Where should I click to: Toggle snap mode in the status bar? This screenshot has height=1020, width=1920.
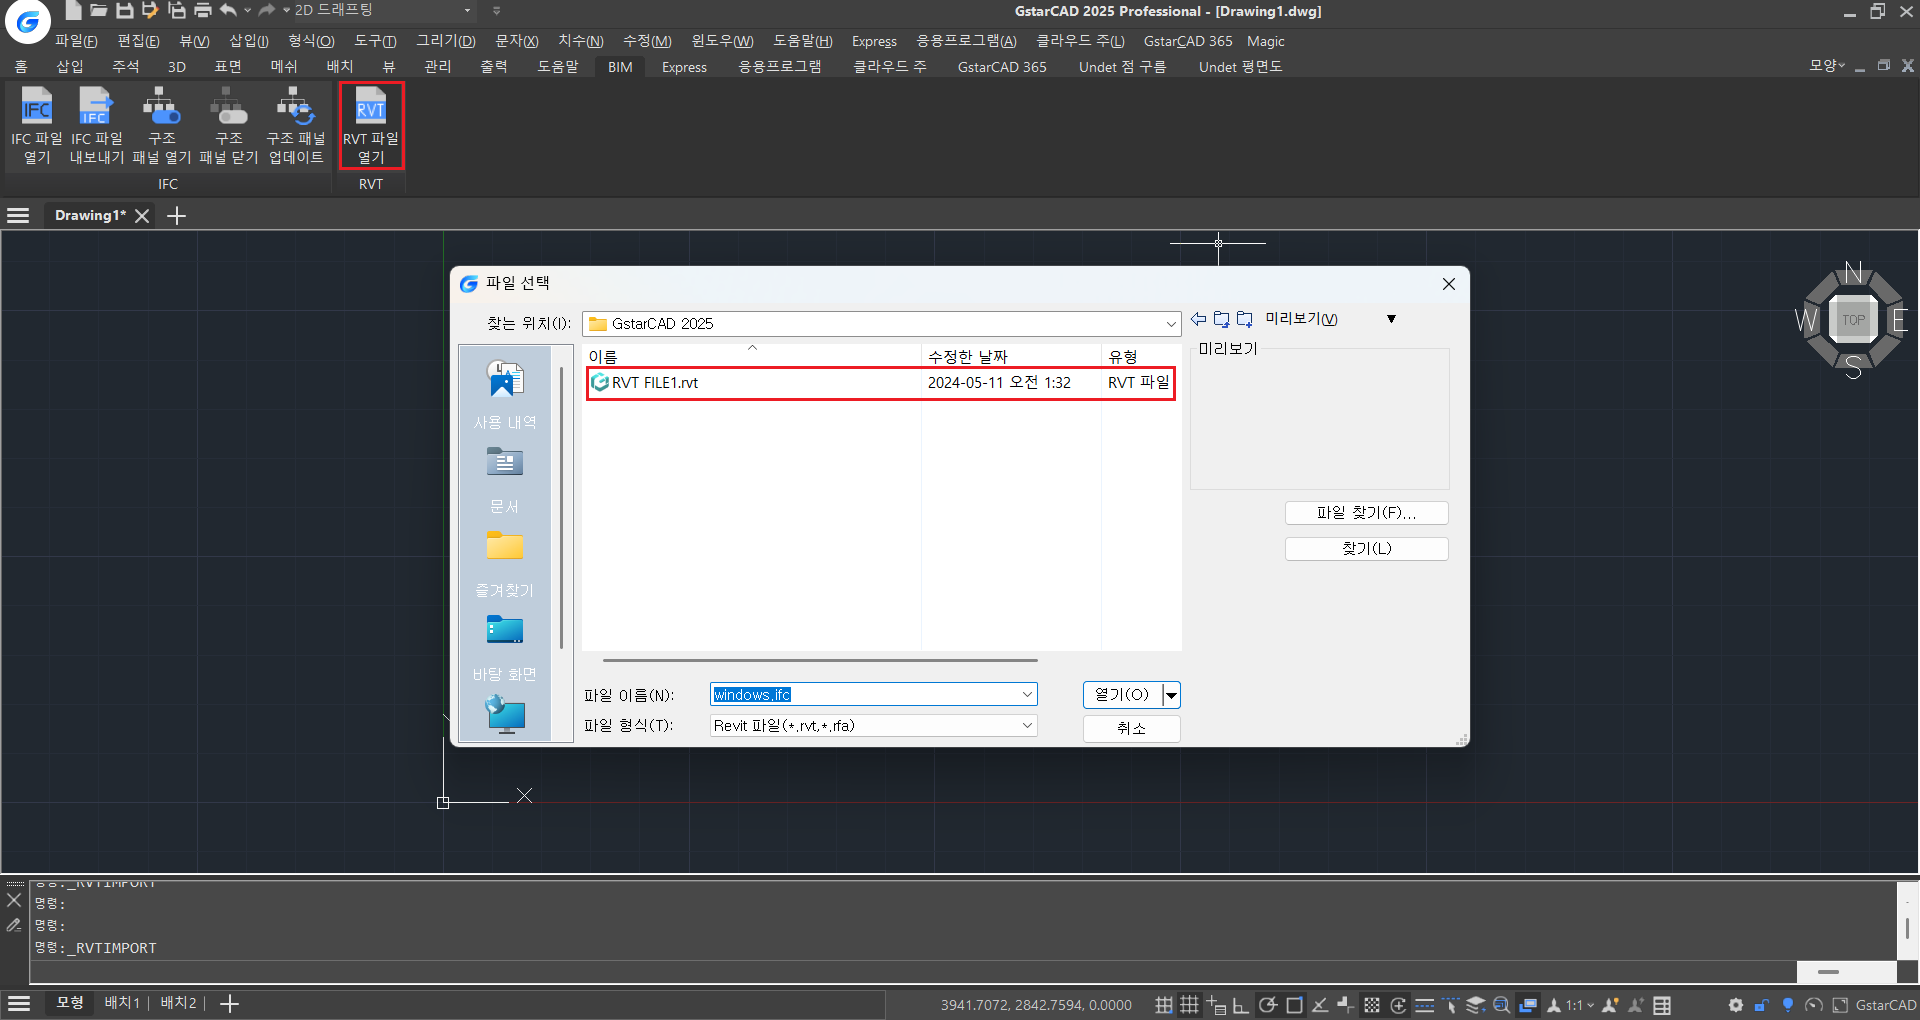tap(1164, 1005)
